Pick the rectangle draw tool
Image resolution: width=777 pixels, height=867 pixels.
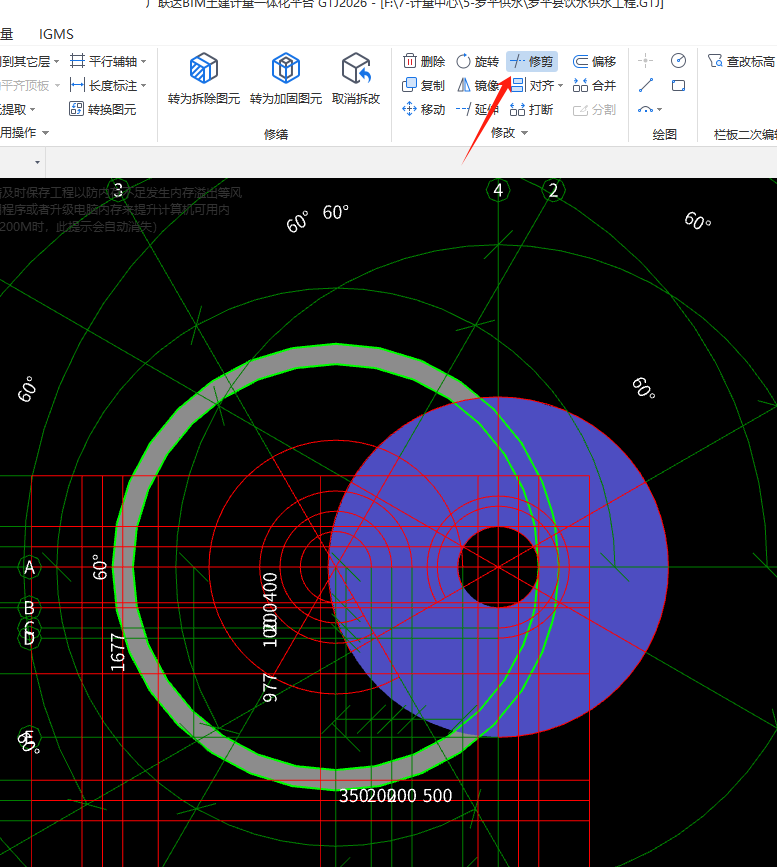[x=679, y=85]
